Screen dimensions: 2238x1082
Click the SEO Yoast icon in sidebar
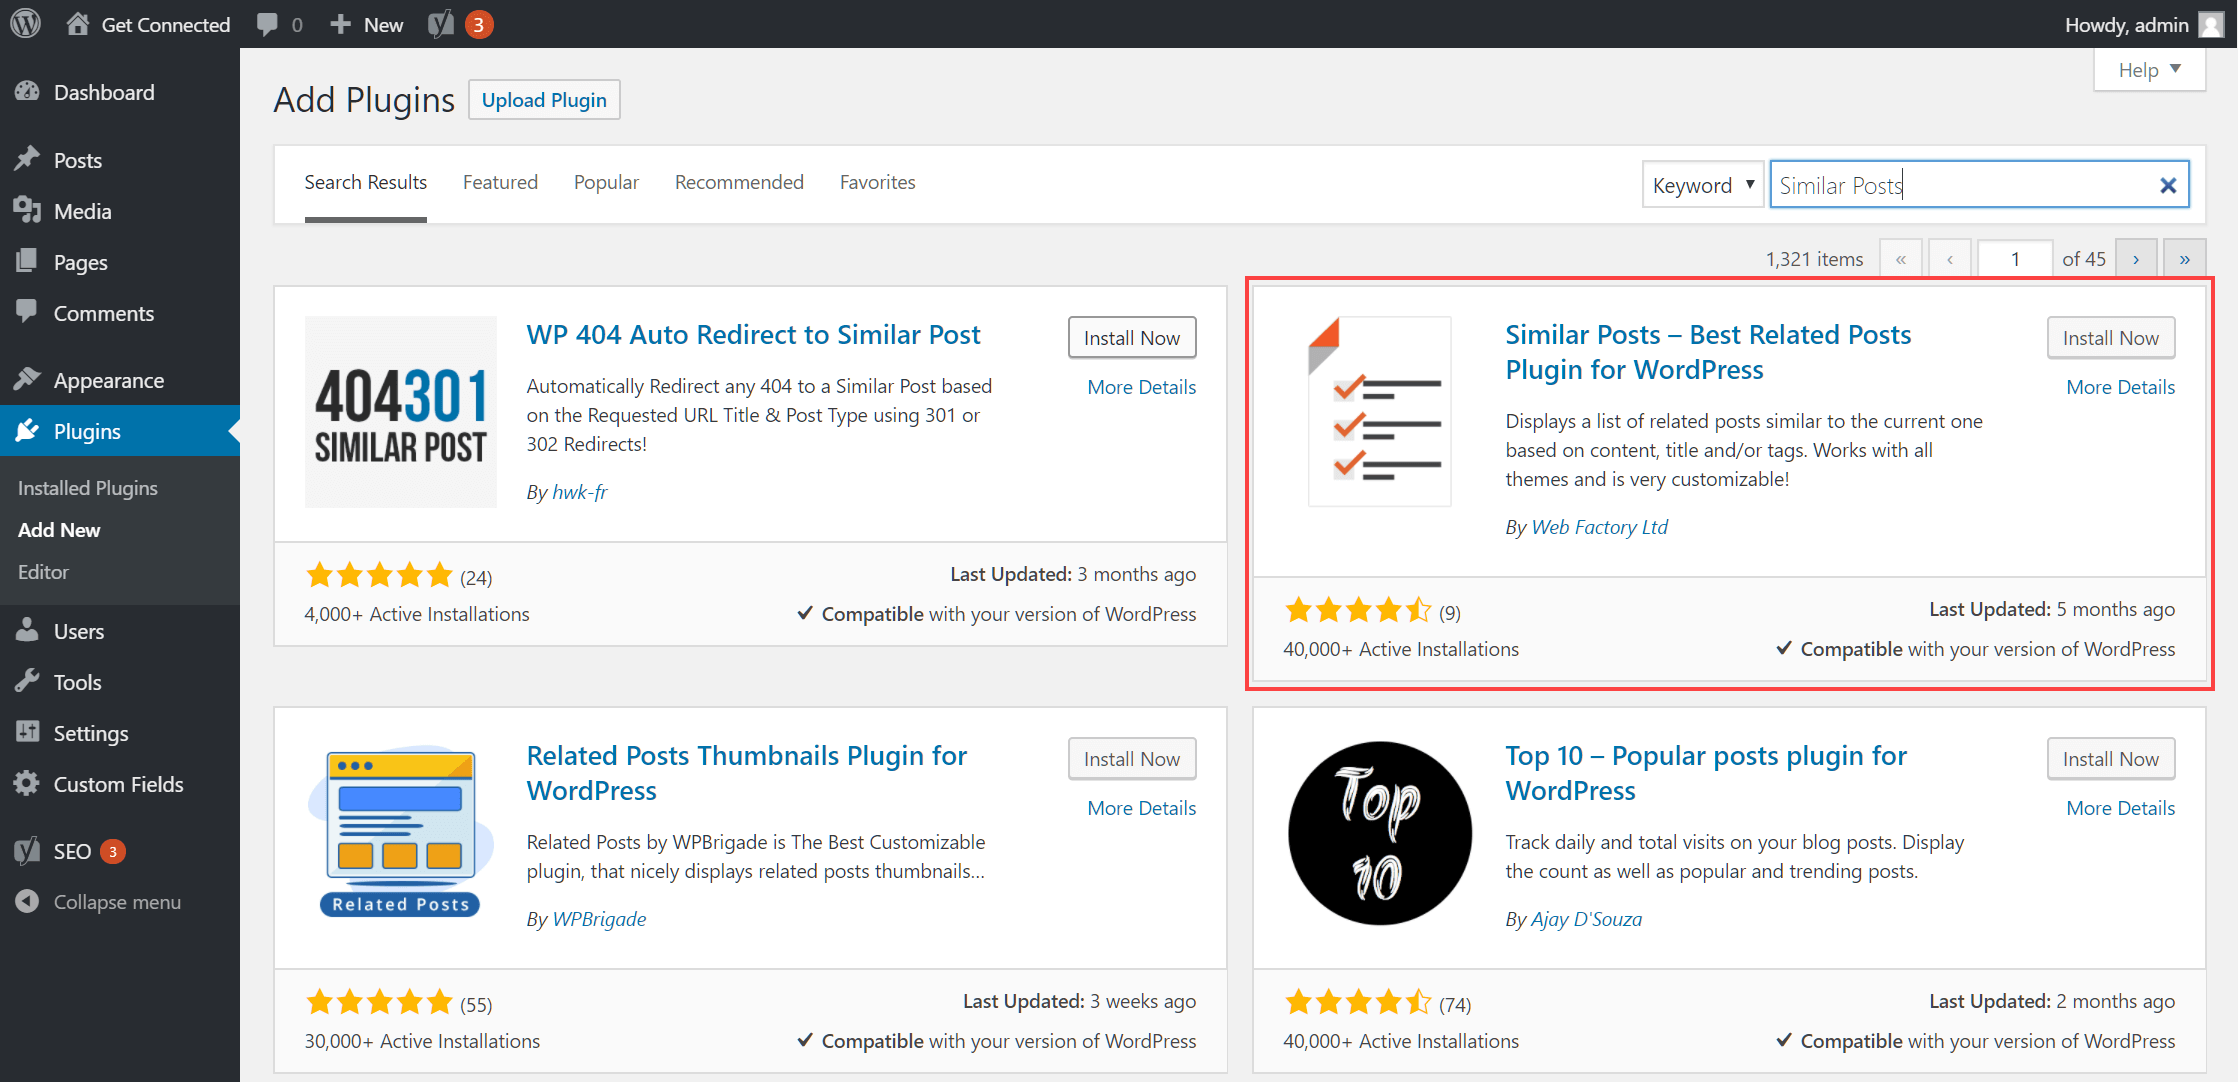coord(27,850)
